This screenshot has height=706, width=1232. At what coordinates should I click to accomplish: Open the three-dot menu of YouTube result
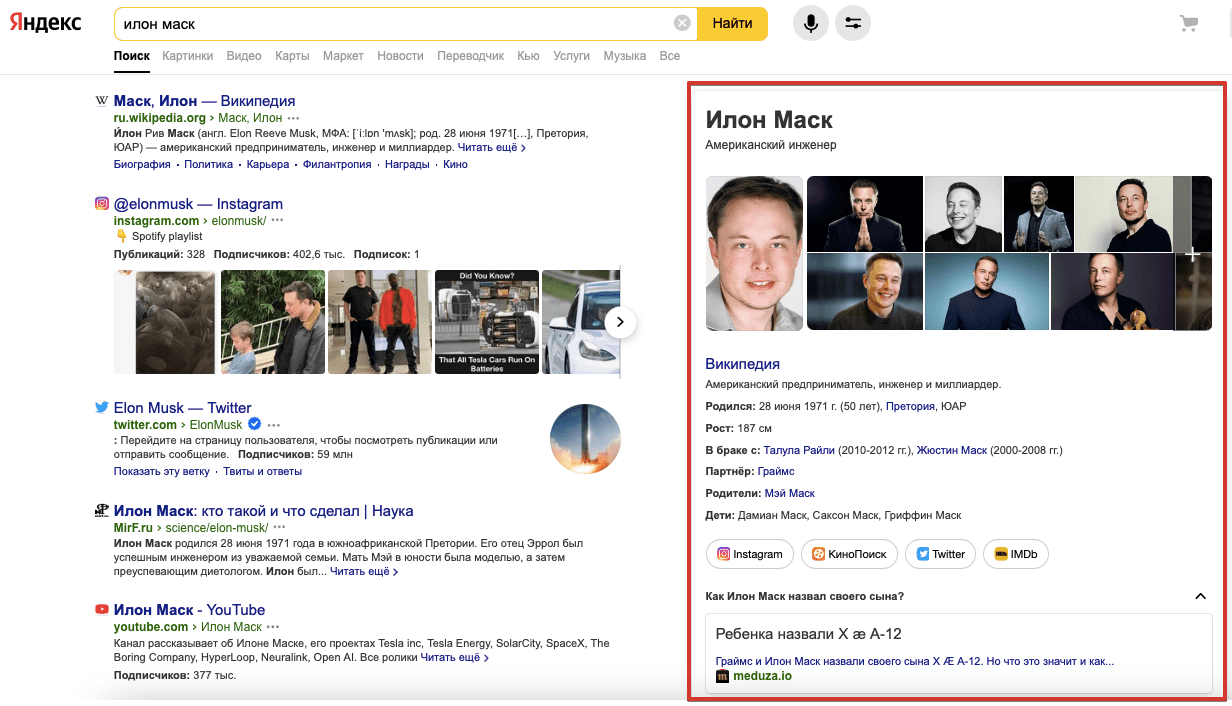point(272,627)
